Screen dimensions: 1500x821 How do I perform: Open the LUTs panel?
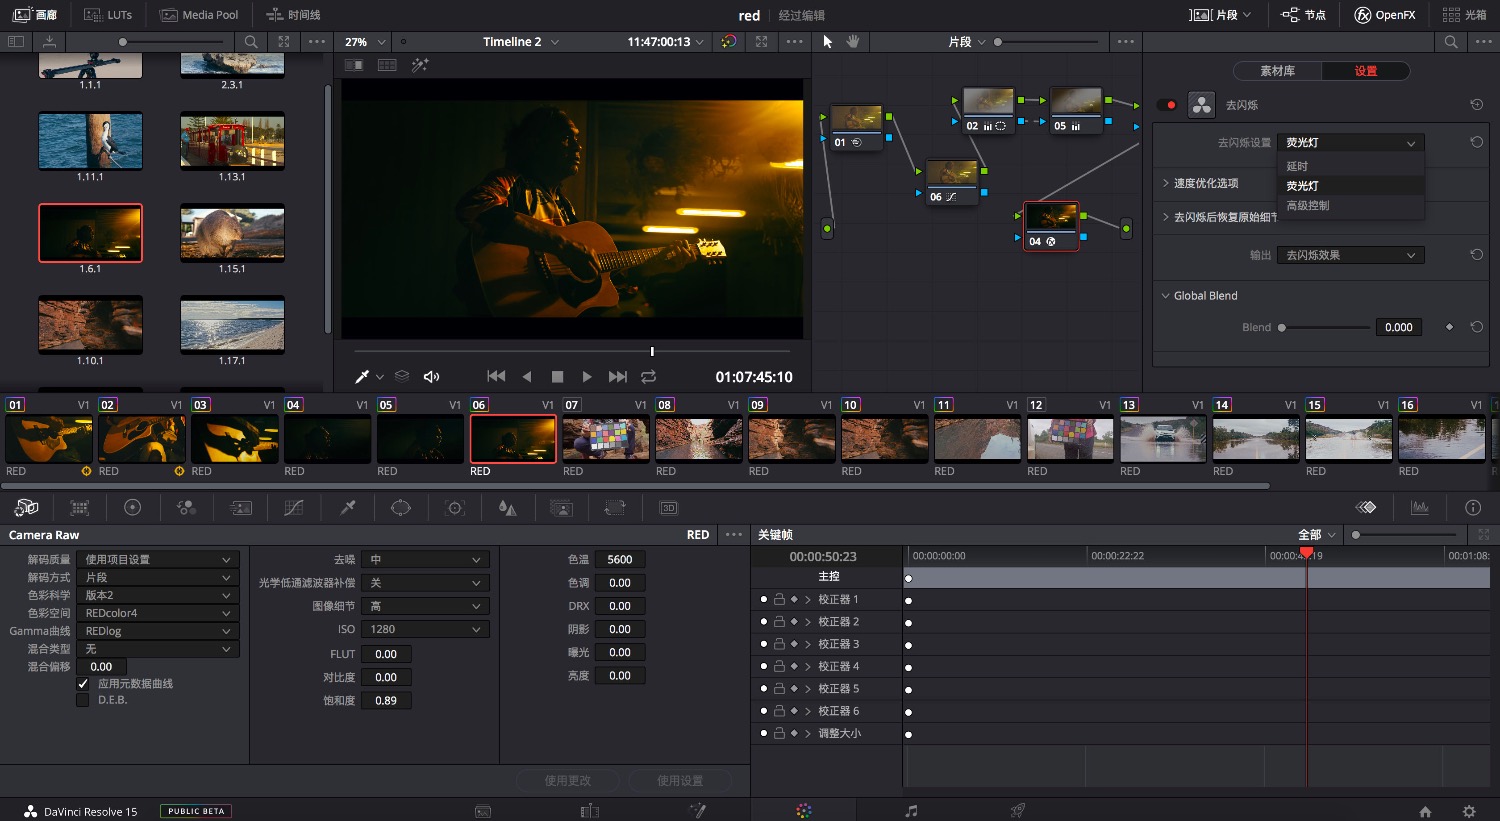[108, 15]
